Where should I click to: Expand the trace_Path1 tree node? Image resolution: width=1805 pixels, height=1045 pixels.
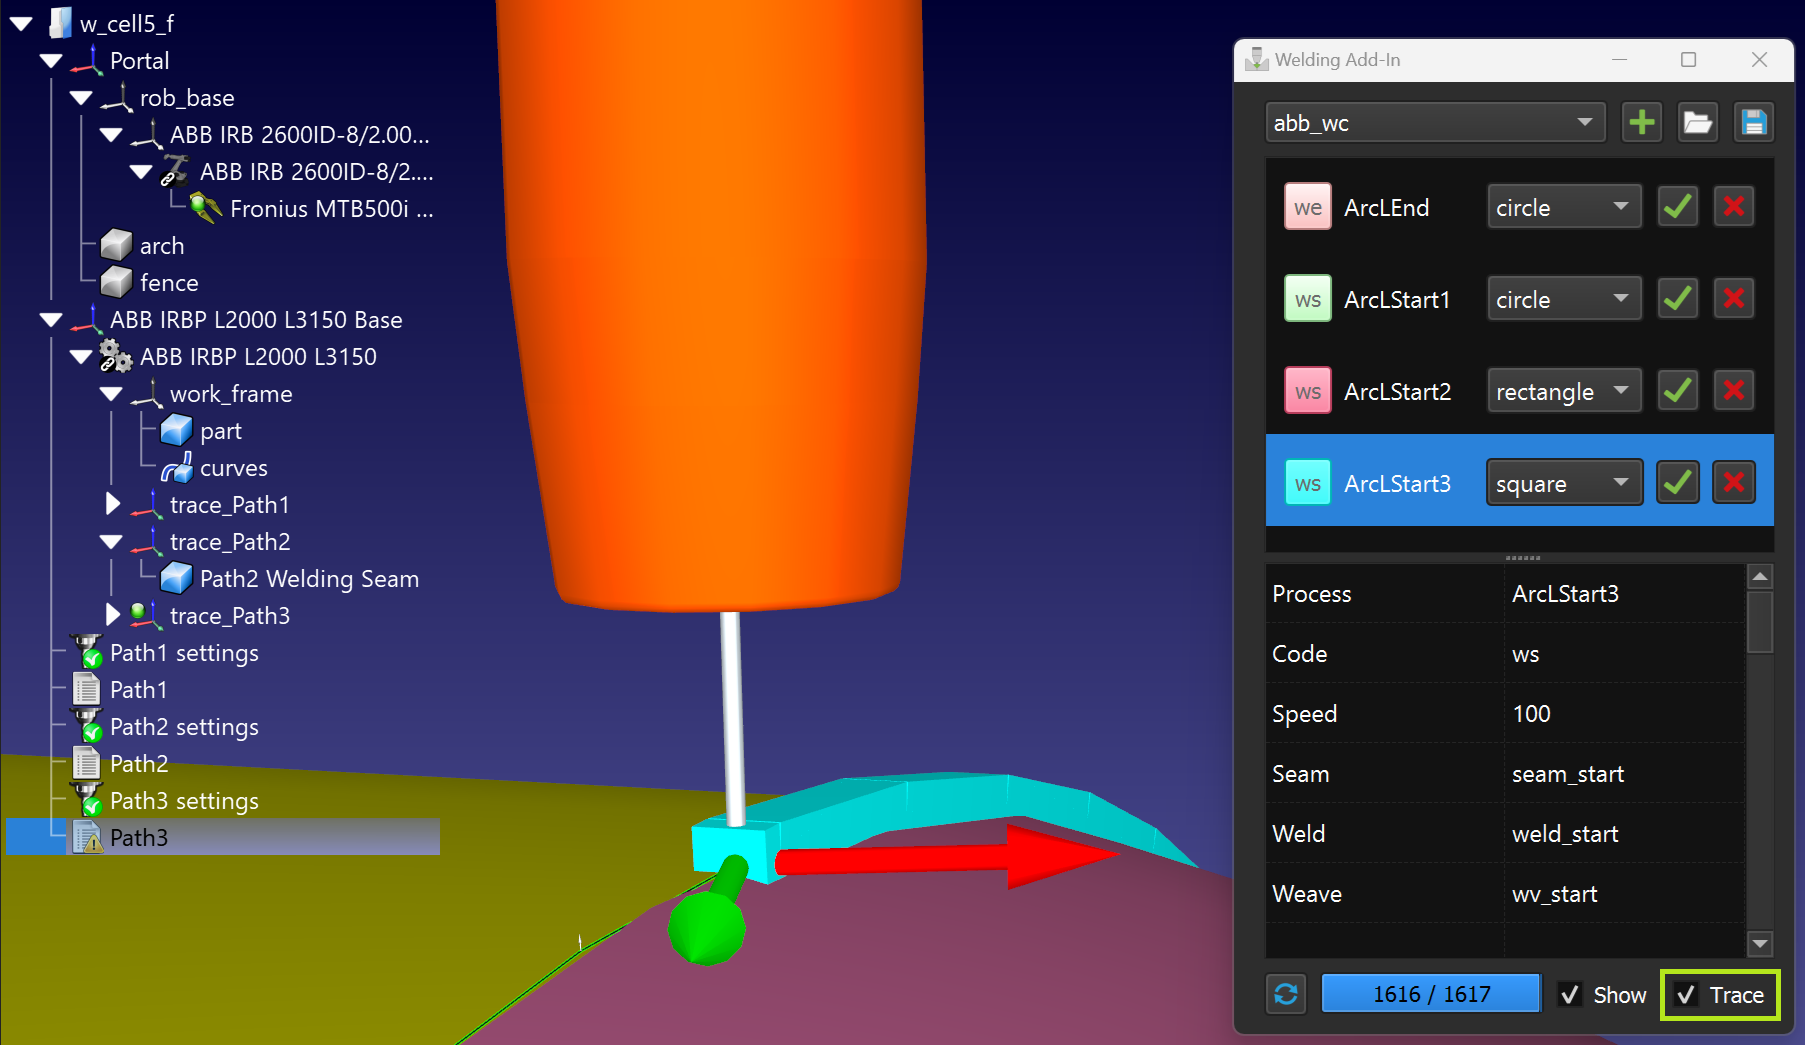tap(113, 504)
